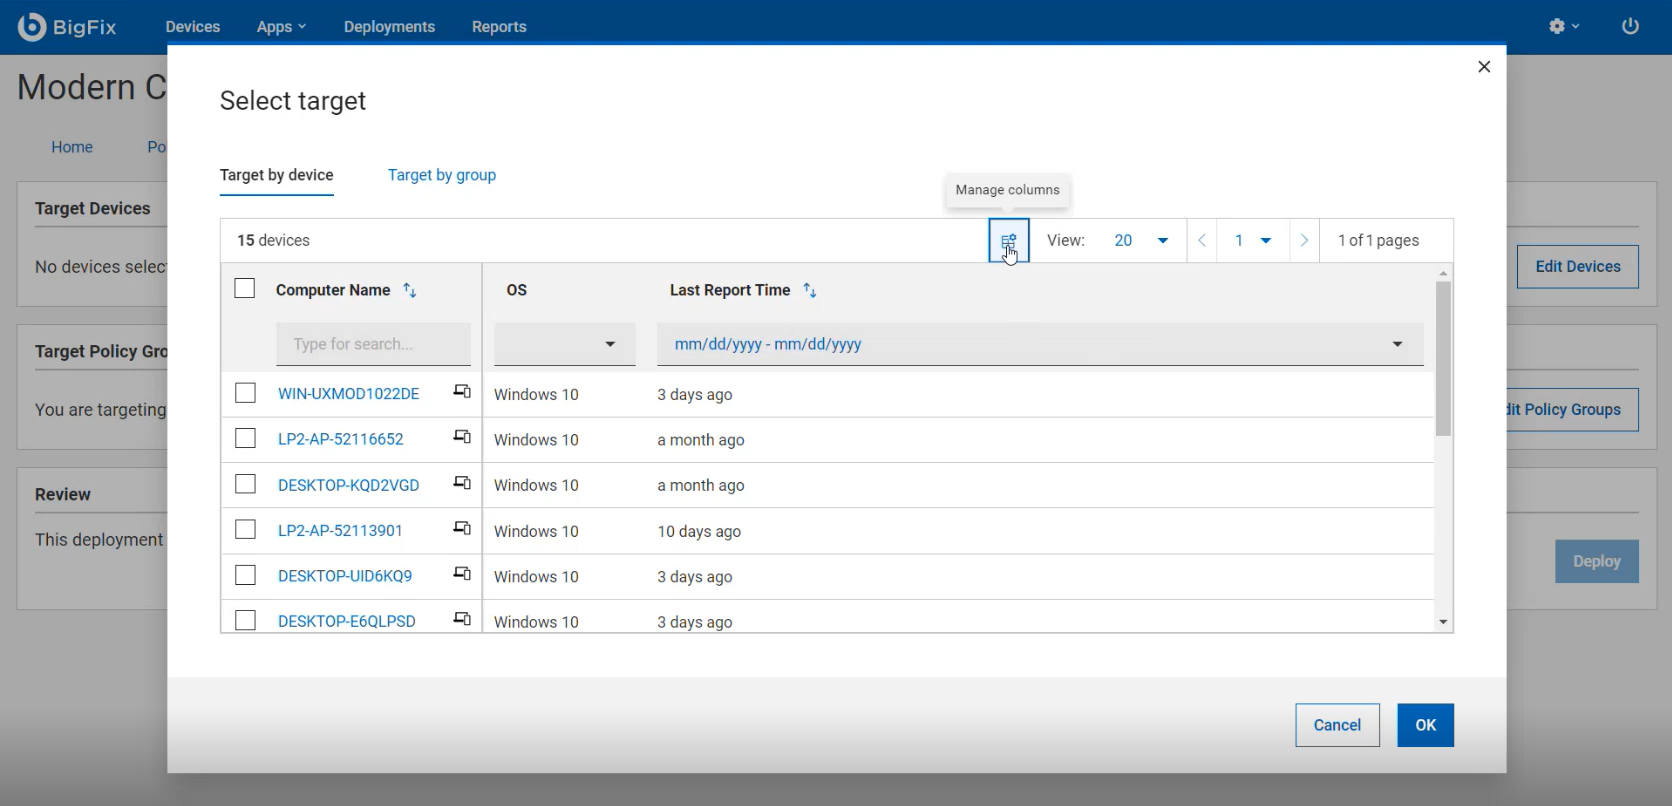Viewport: 1672px width, 806px height.
Task: Click the OK button
Action: click(1425, 725)
